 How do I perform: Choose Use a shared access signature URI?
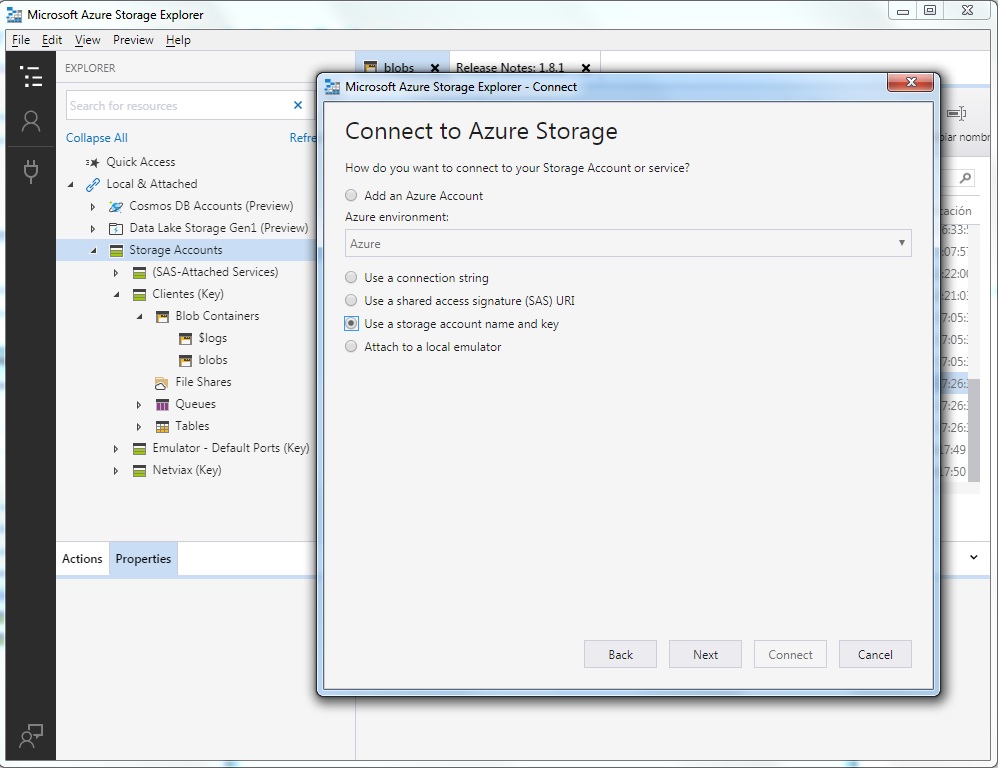(x=351, y=300)
